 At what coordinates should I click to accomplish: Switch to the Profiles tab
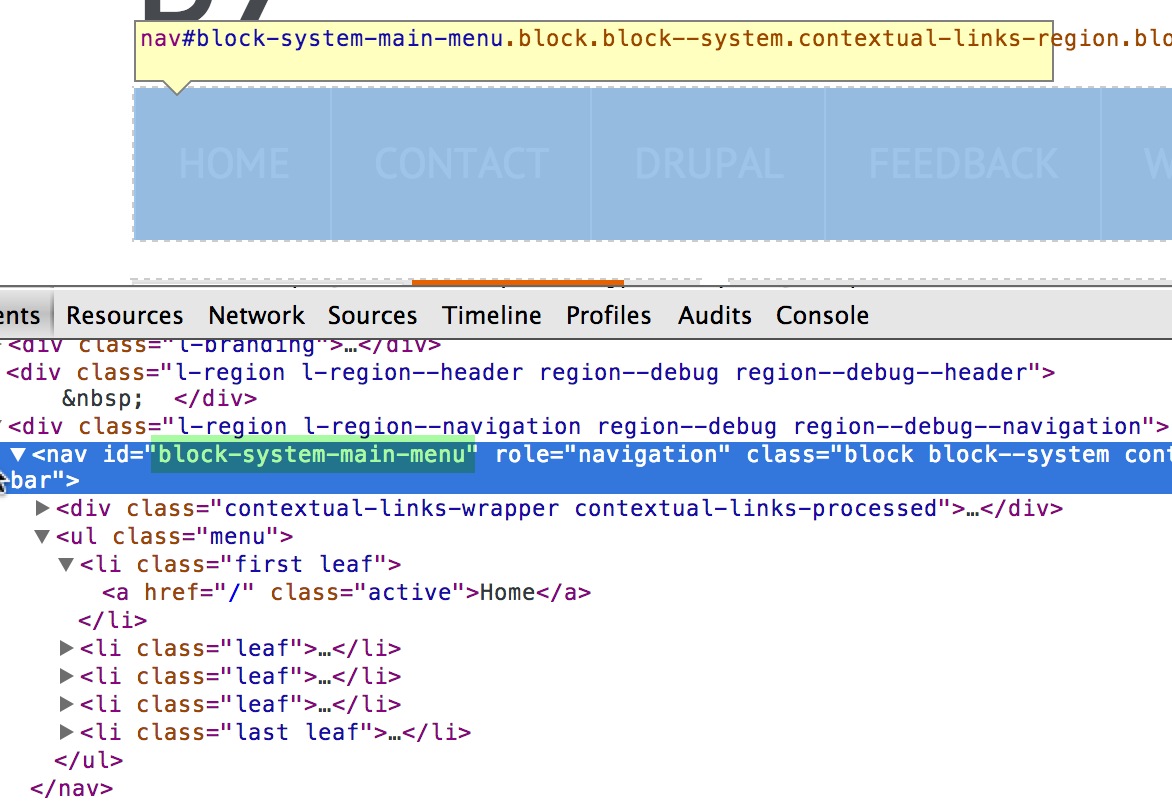pos(608,315)
